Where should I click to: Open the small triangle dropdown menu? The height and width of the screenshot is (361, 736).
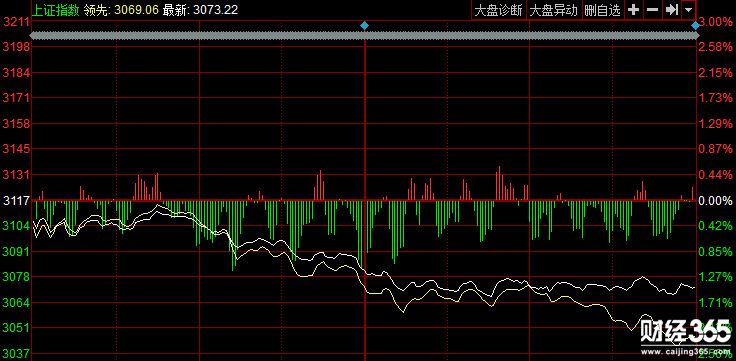point(689,10)
